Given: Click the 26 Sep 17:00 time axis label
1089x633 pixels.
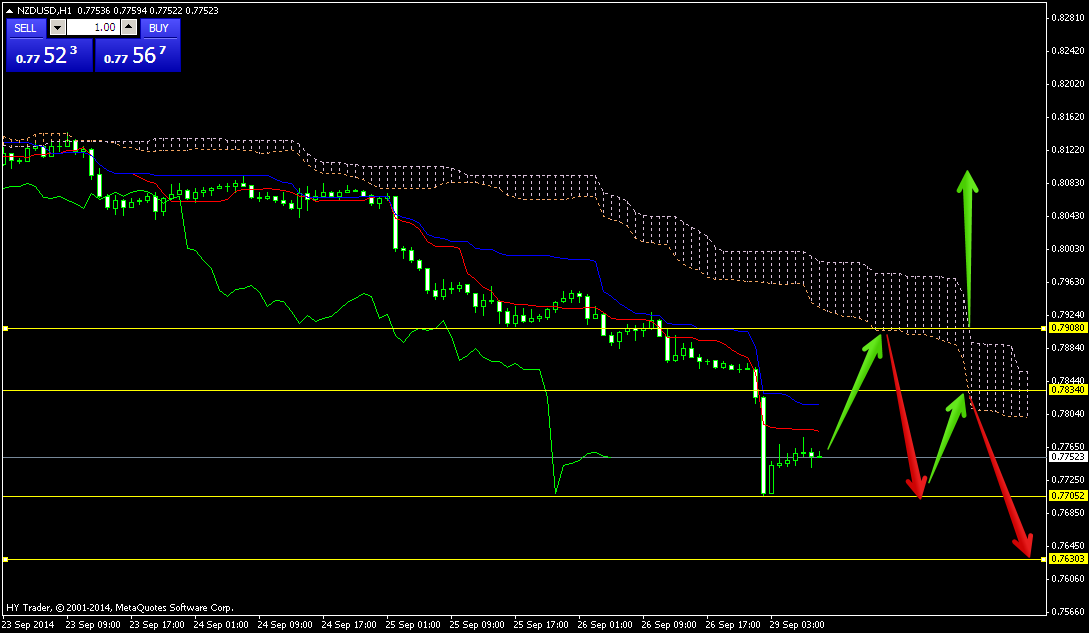Looking at the screenshot, I should (733, 625).
